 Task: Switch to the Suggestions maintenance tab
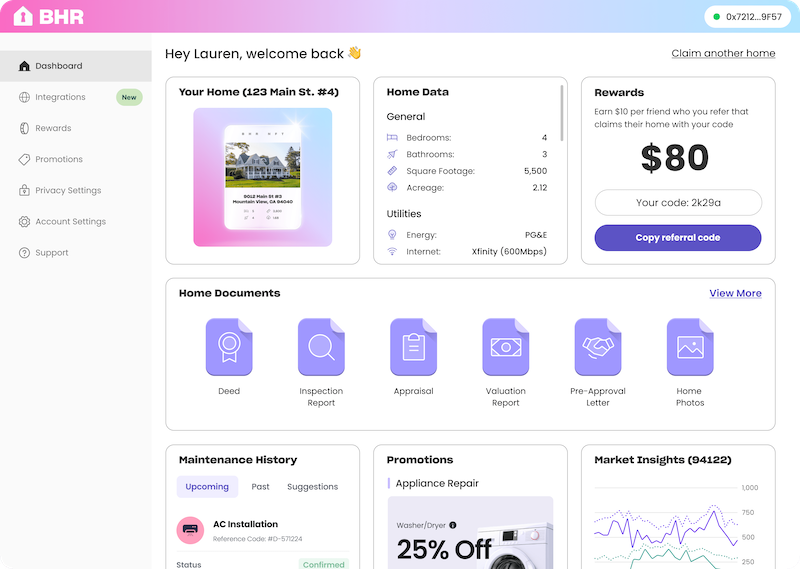[312, 487]
